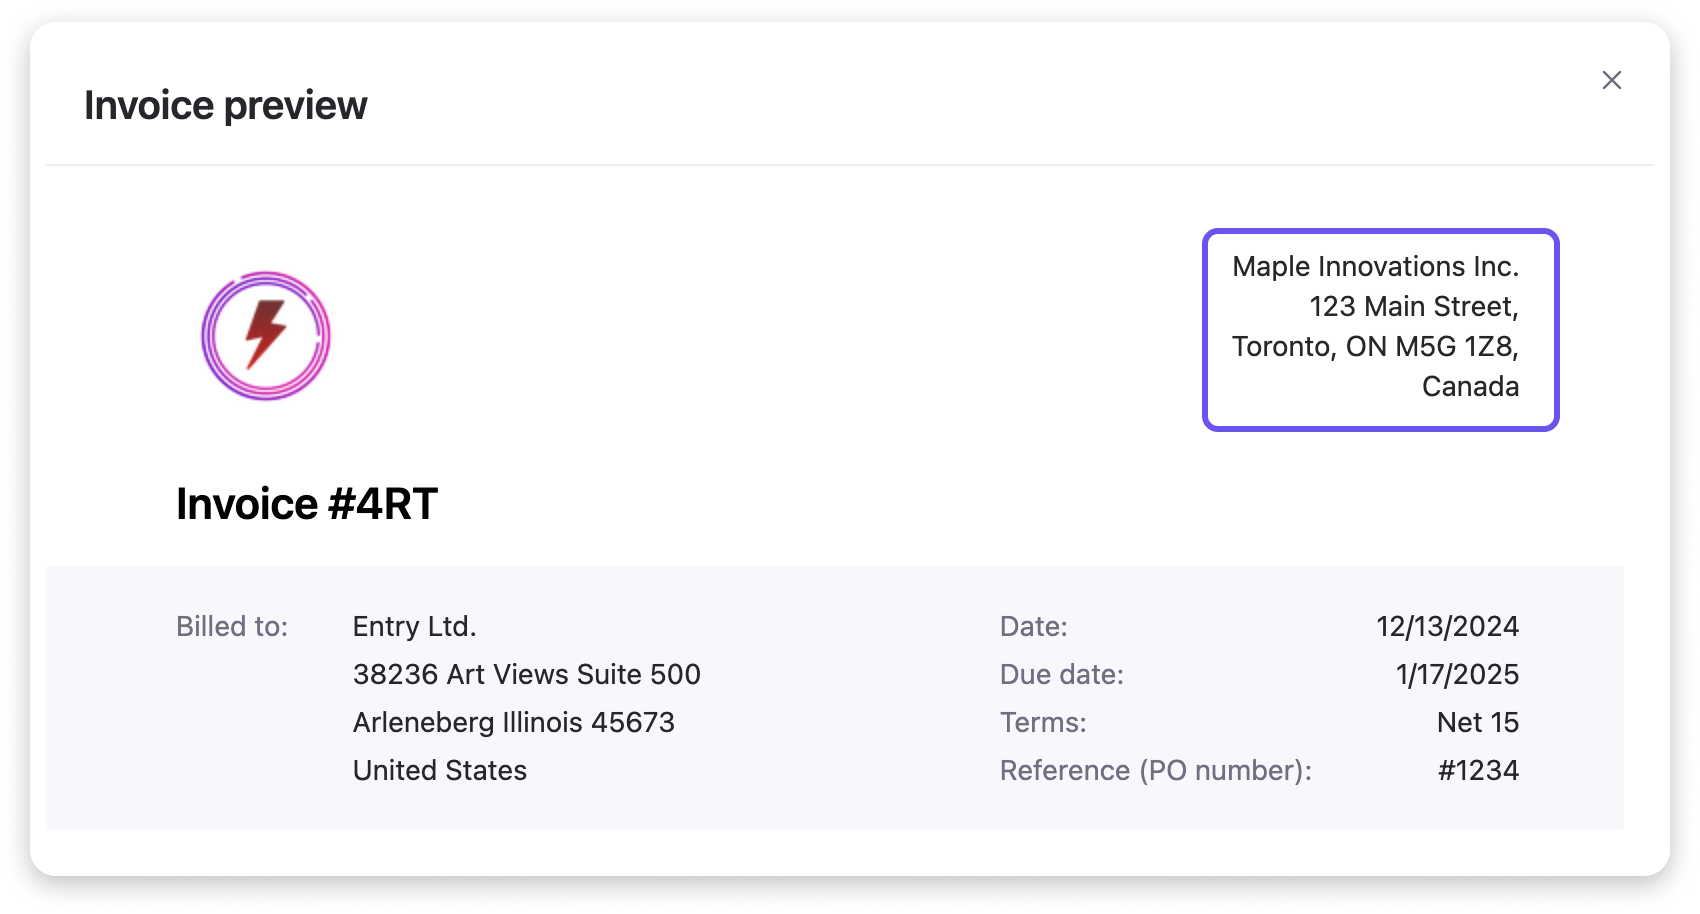Click the United States country line
The image size is (1700, 914).
[x=439, y=770]
